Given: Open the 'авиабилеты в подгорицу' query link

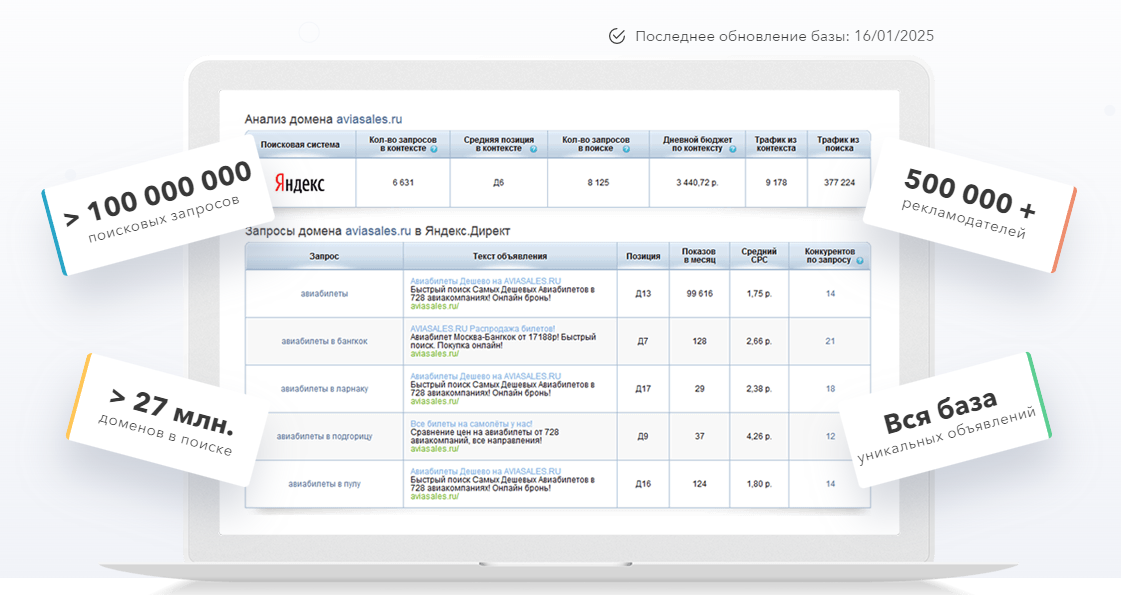Looking at the screenshot, I should pyautogui.click(x=325, y=436).
